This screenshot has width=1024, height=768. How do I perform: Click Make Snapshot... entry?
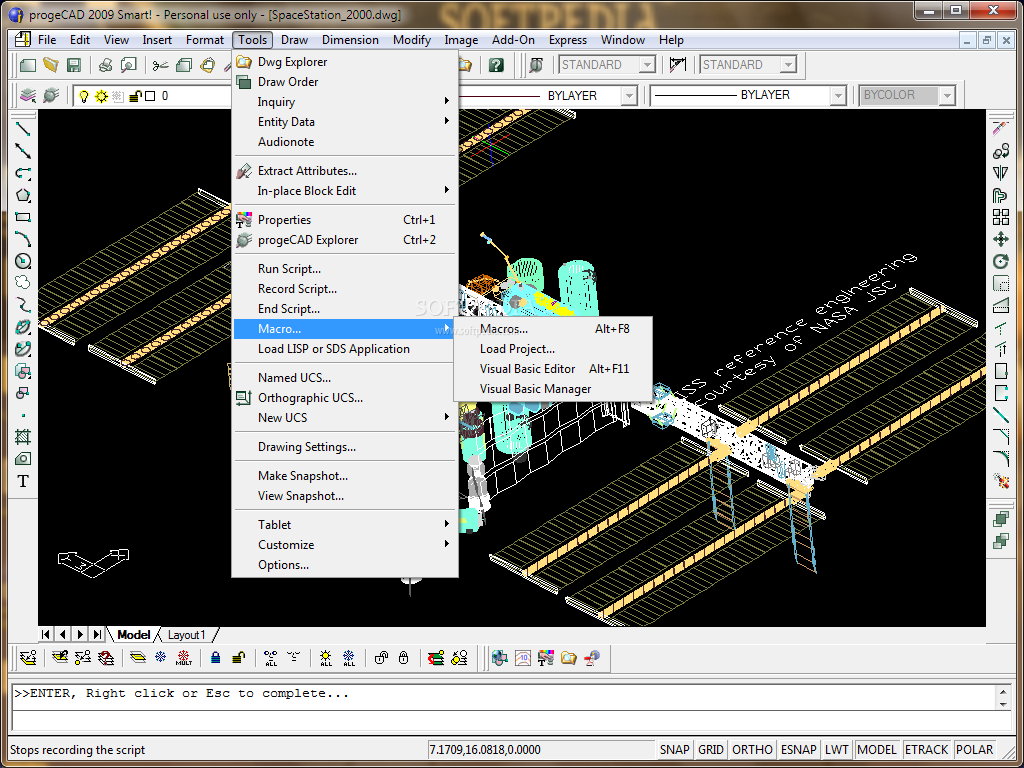[345, 476]
